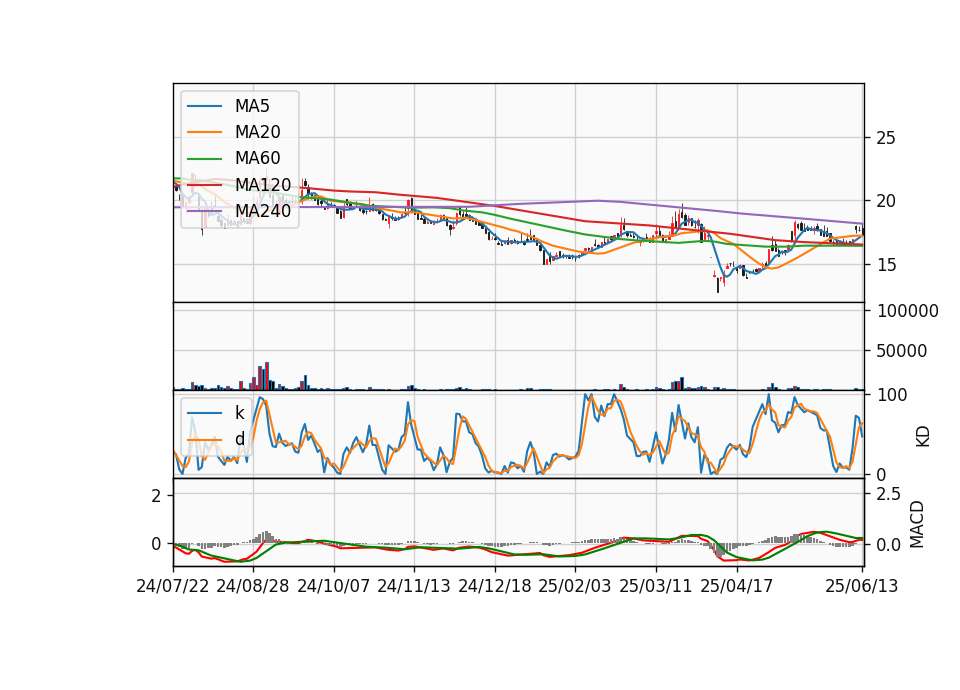Click the MACD axis label
The height and width of the screenshot is (690, 960).
click(917, 524)
